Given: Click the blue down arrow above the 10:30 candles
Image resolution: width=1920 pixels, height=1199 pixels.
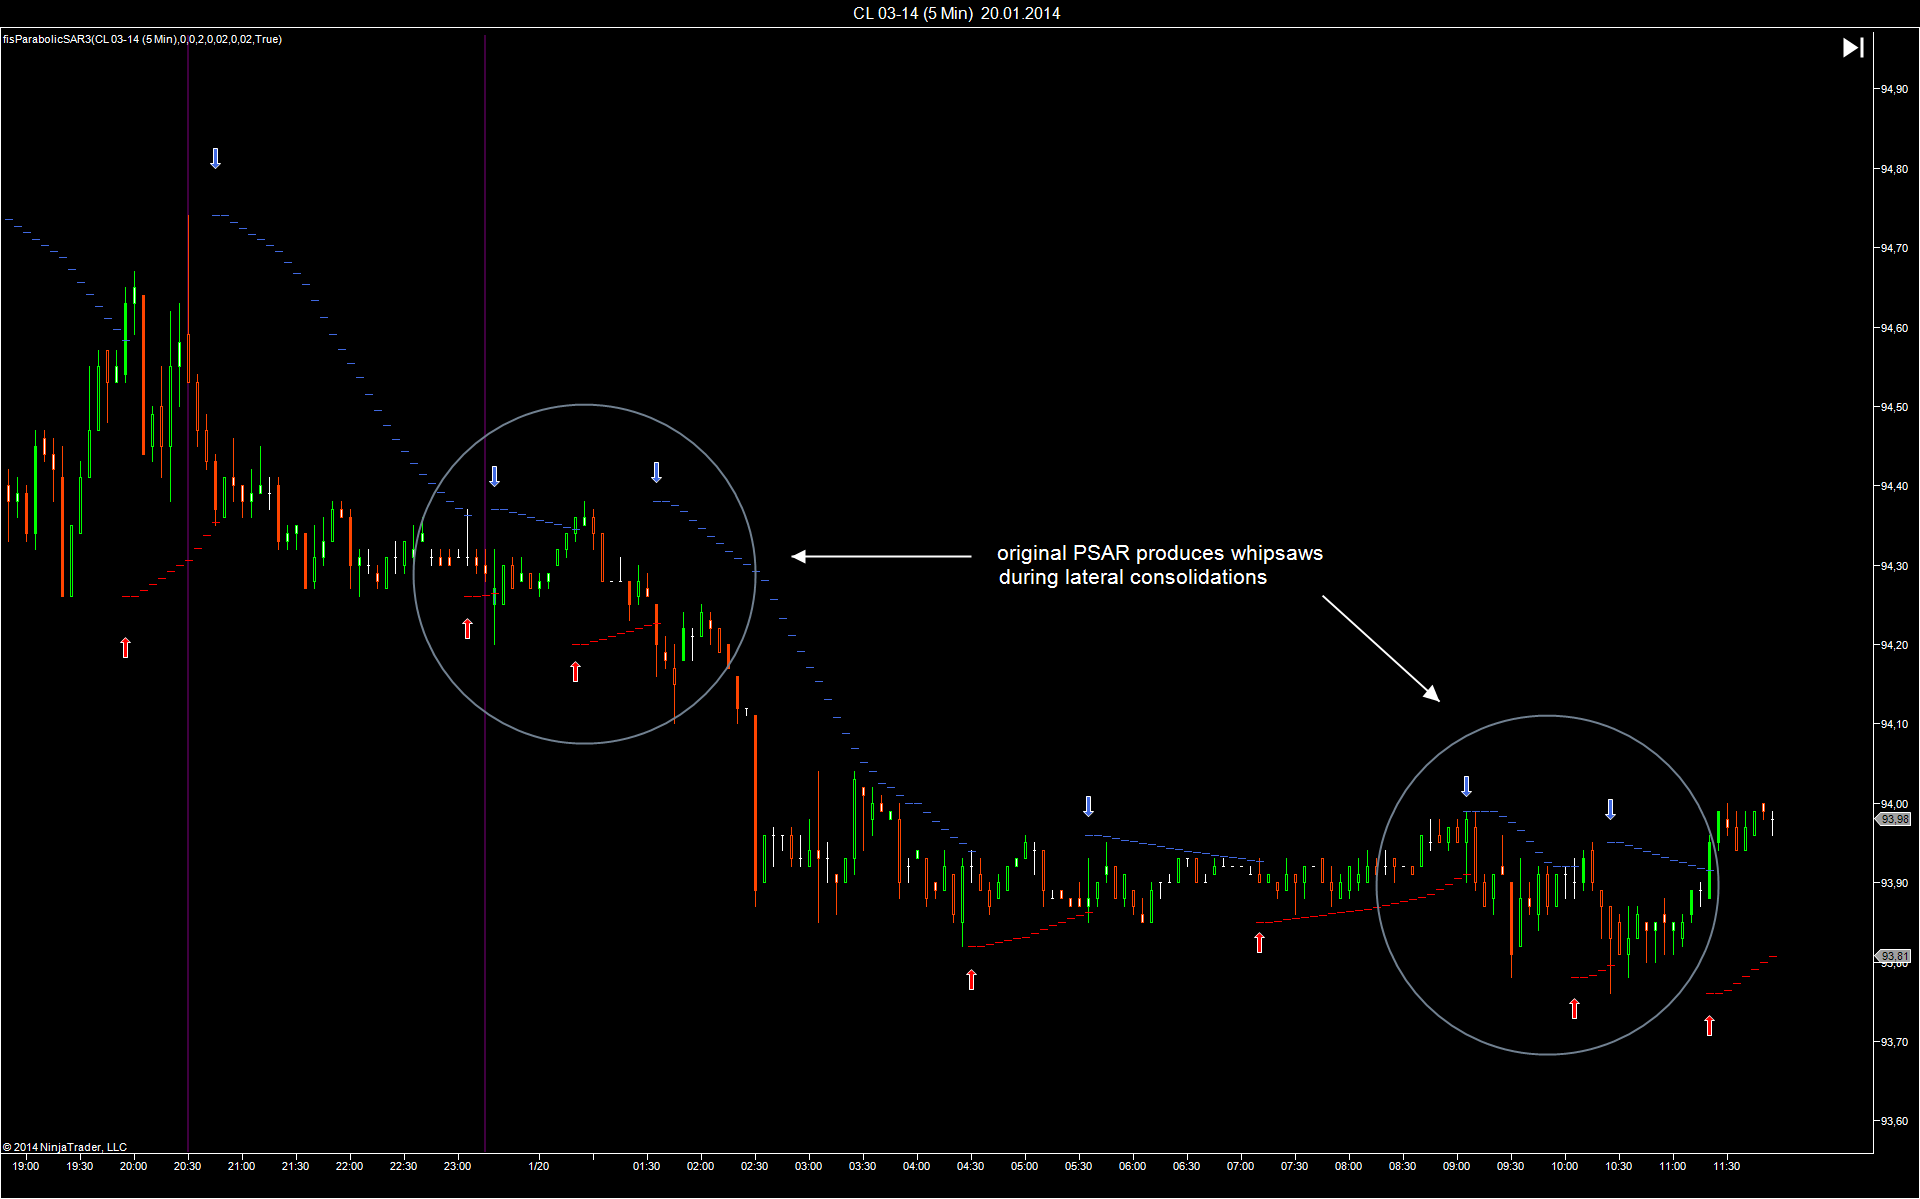Looking at the screenshot, I should (1610, 809).
